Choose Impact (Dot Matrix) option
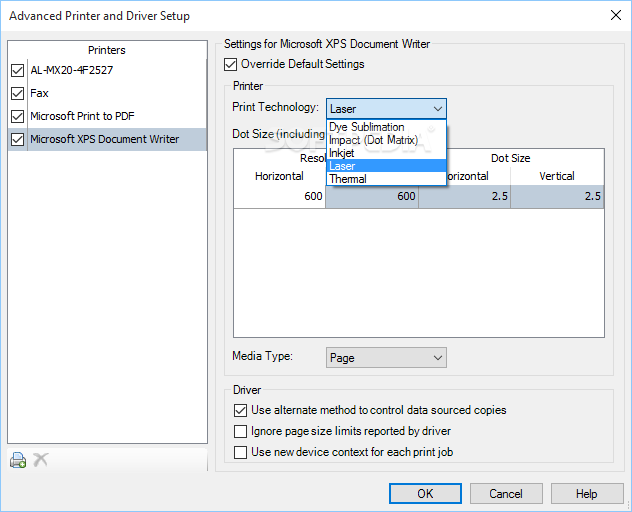This screenshot has width=632, height=512. click(x=386, y=140)
